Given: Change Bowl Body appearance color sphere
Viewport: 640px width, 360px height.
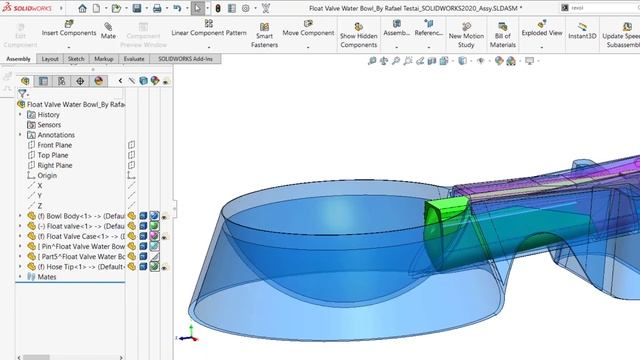Looking at the screenshot, I should tap(154, 216).
